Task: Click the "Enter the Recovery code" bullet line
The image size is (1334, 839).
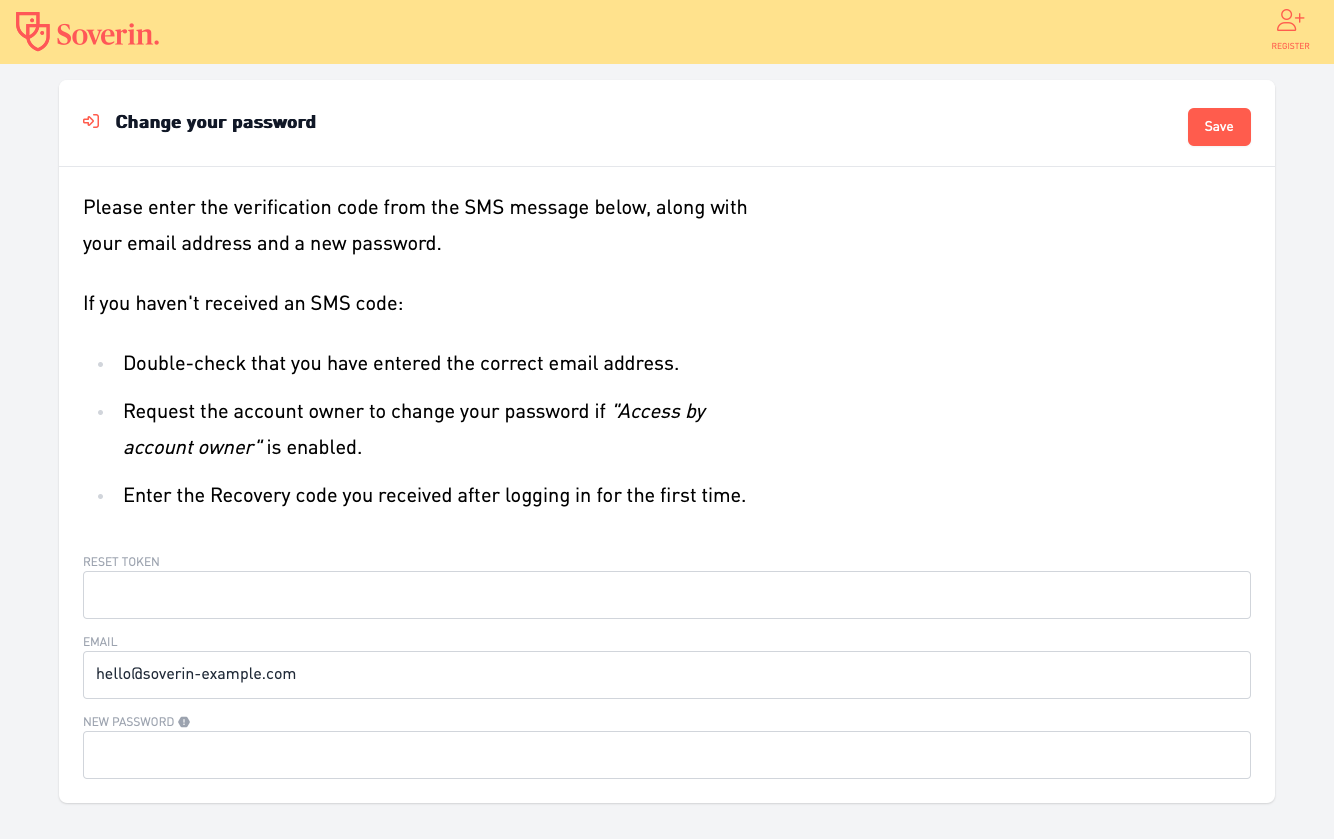Action: pos(435,496)
